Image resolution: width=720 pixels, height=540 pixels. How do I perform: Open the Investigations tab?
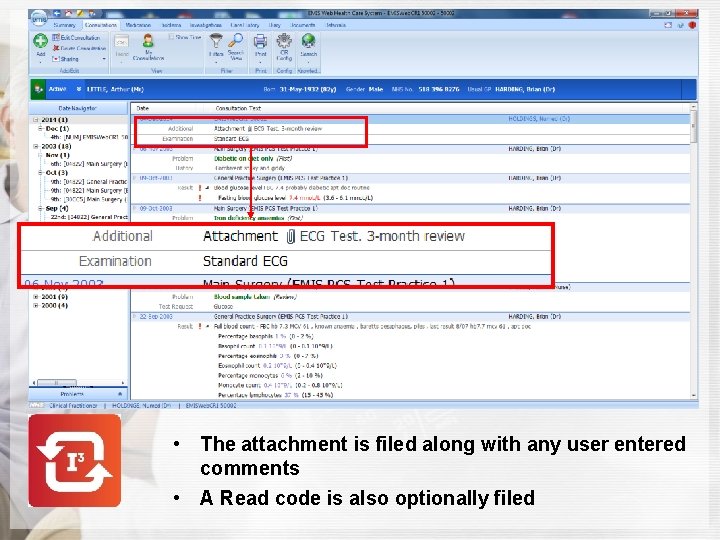tap(206, 25)
